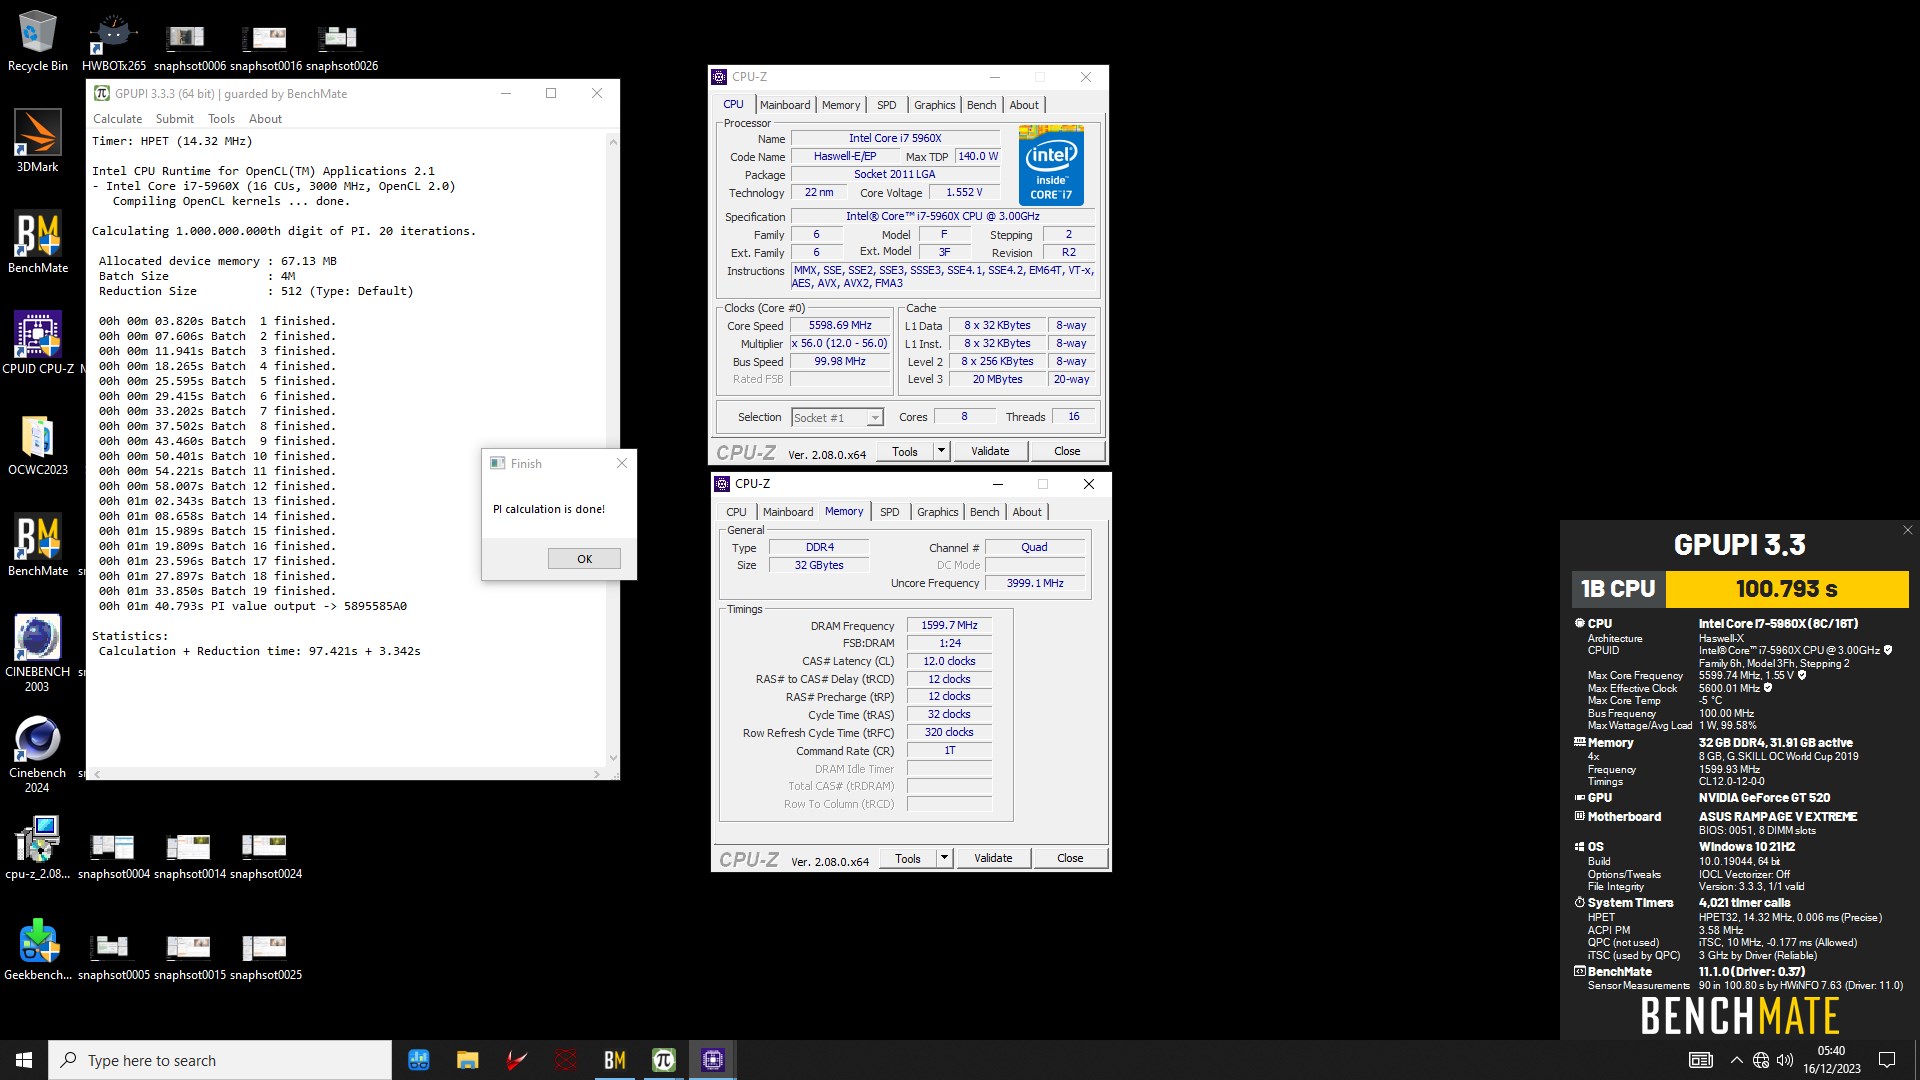Open snaphsot0015 desktop file
The image size is (1920, 1080).
coord(189,956)
